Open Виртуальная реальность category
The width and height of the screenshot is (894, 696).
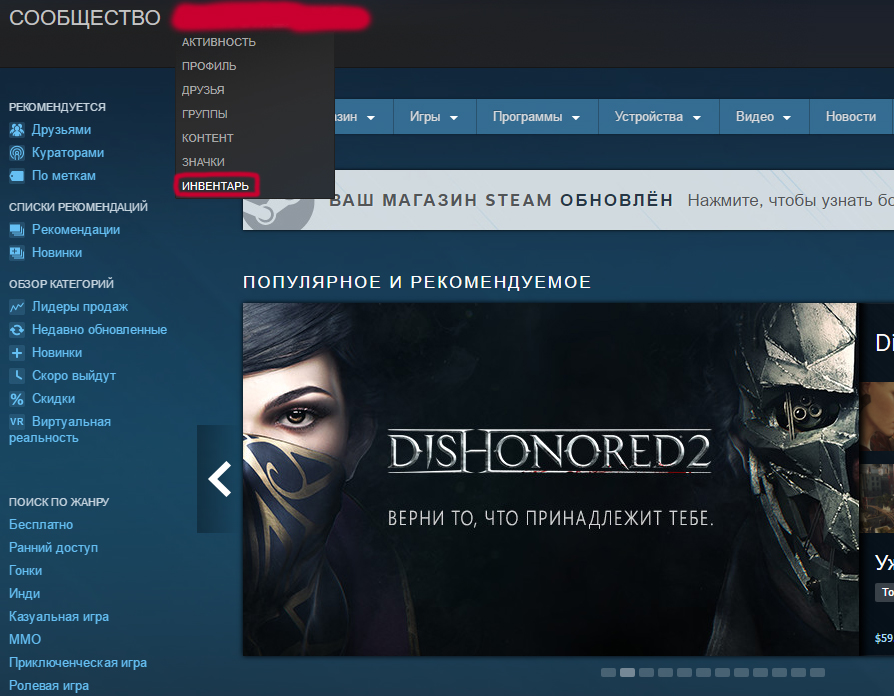(x=60, y=430)
